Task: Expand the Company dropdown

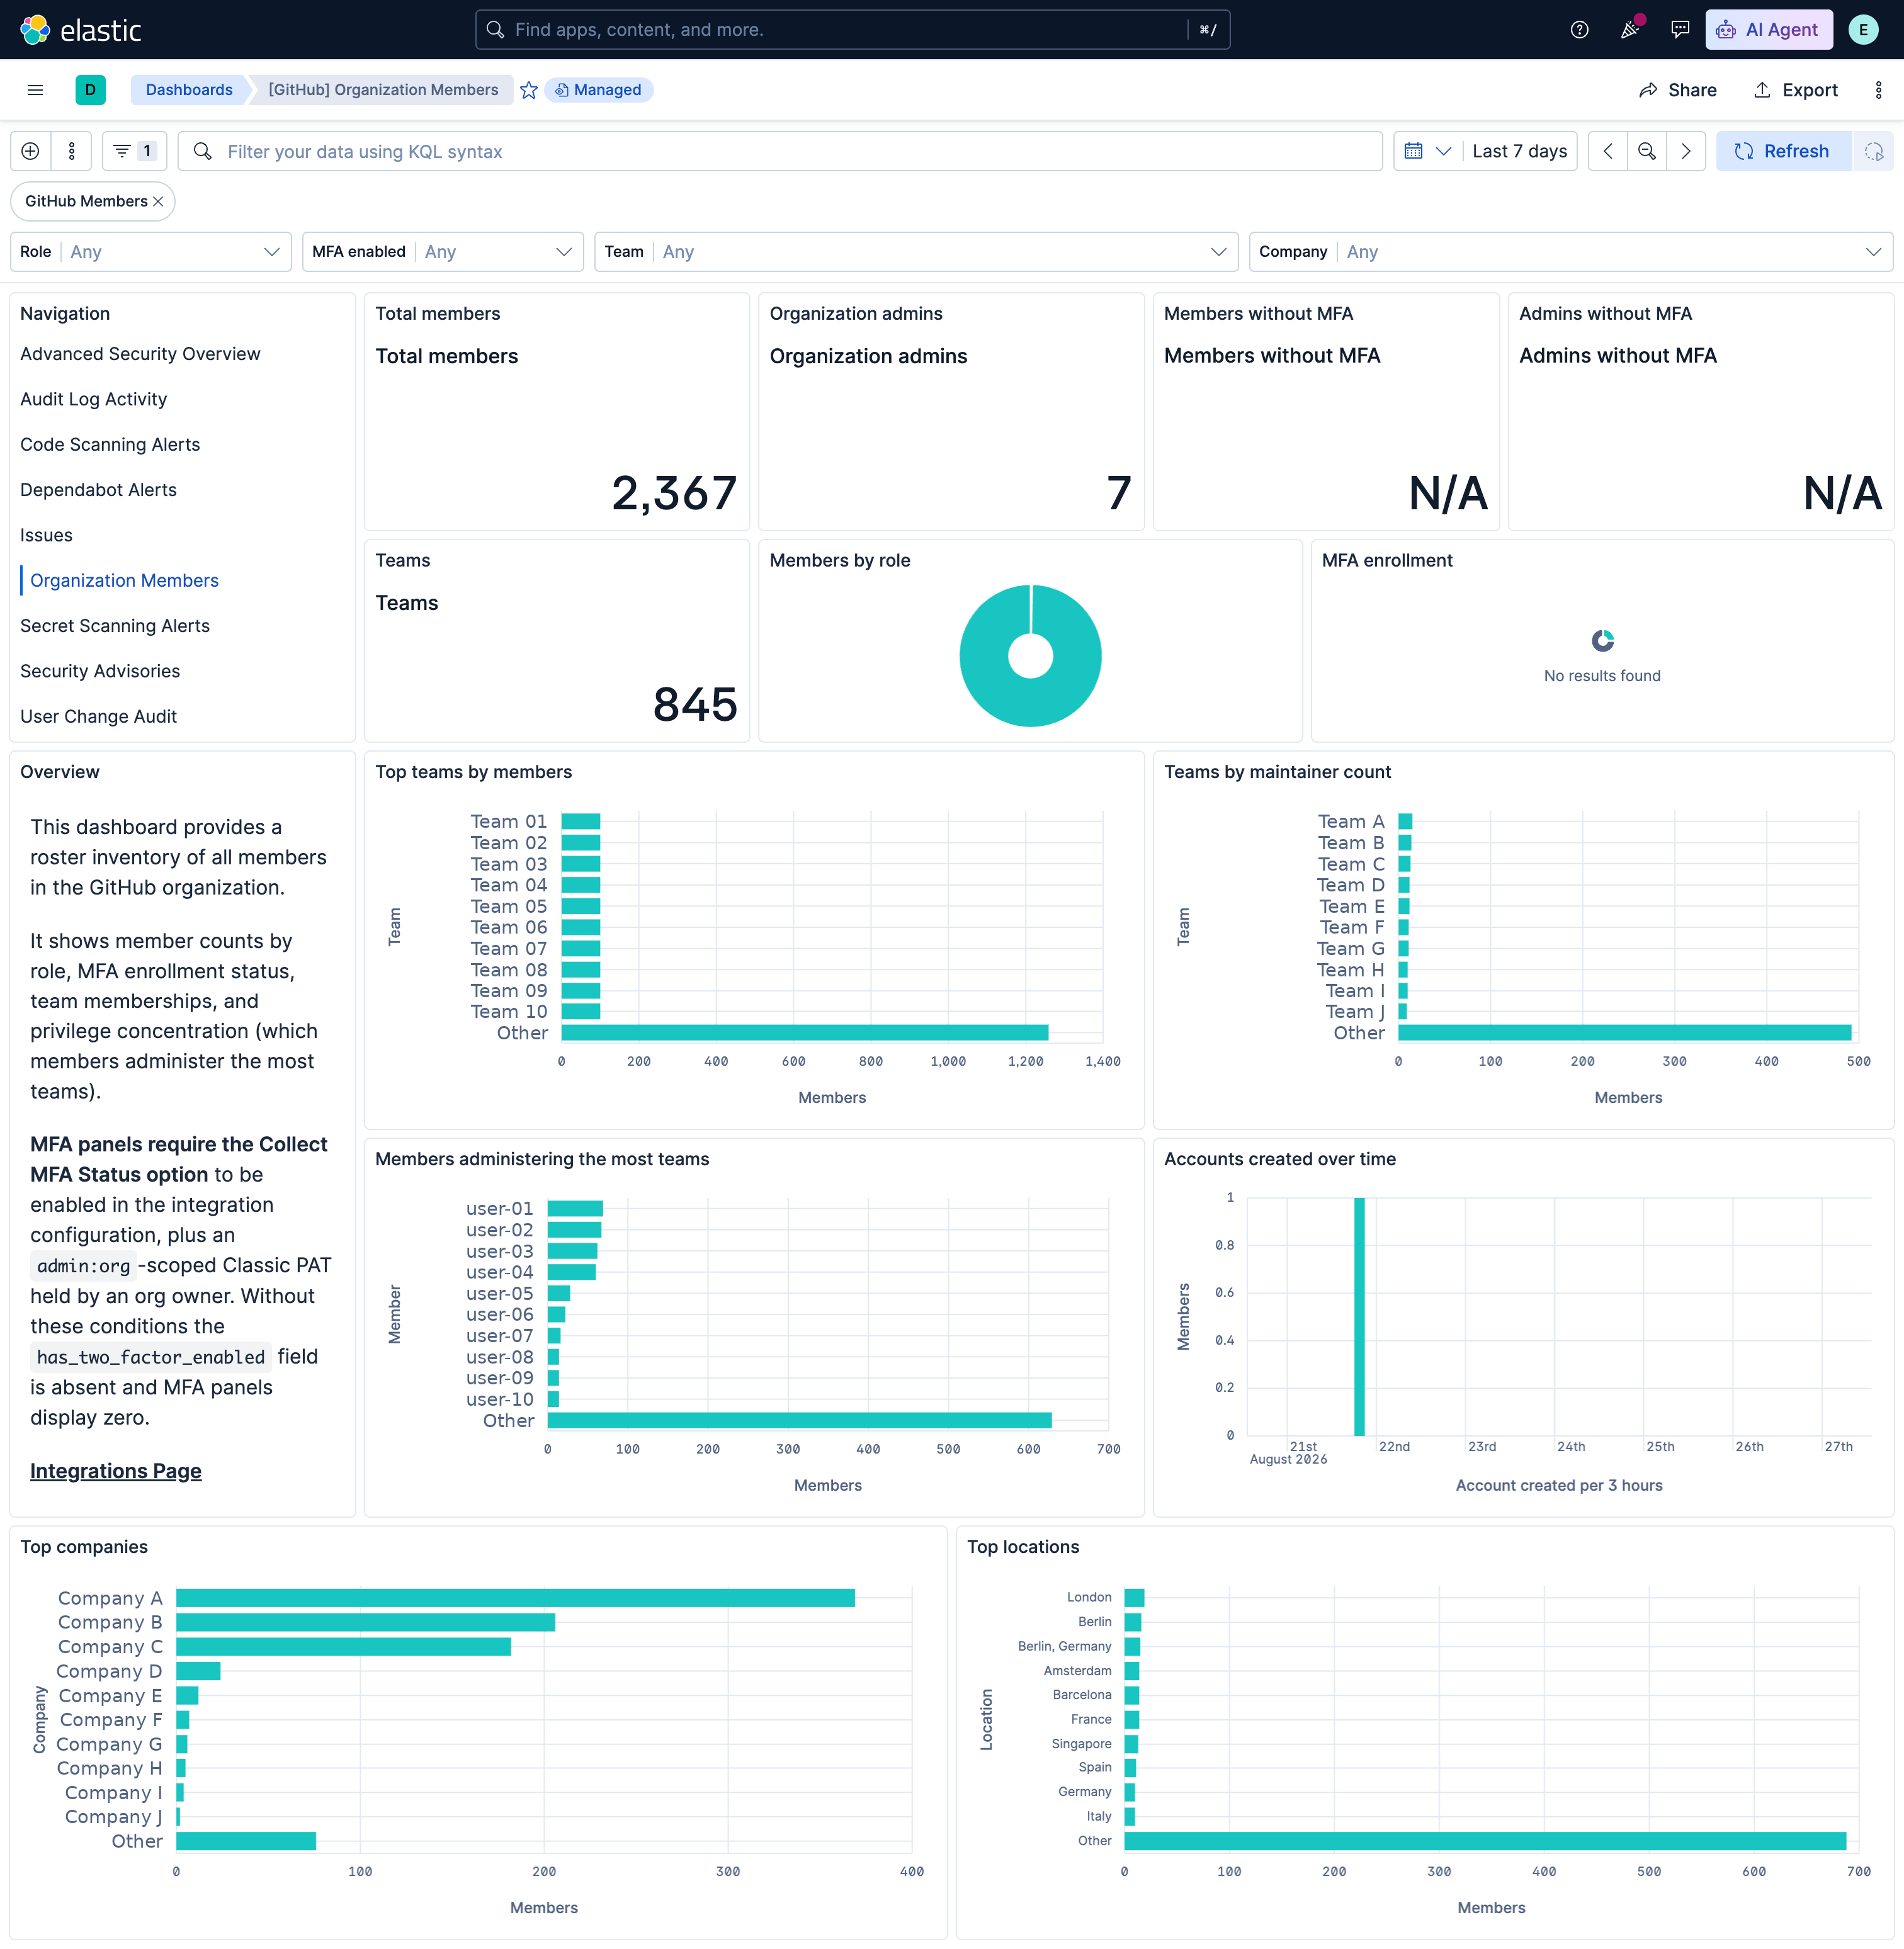Action: point(1571,252)
